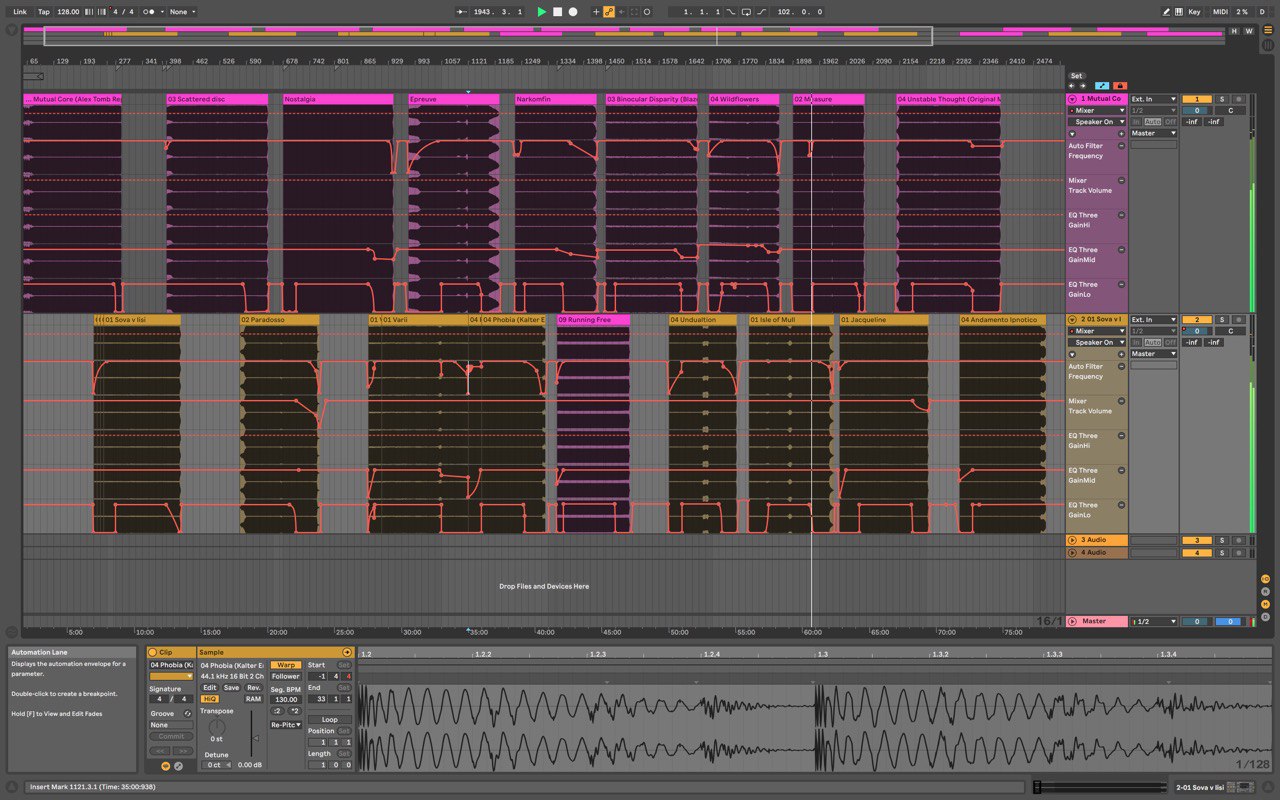Viewport: 1280px width, 800px height.
Task: Solo track 2 with S button
Action: click(1221, 320)
